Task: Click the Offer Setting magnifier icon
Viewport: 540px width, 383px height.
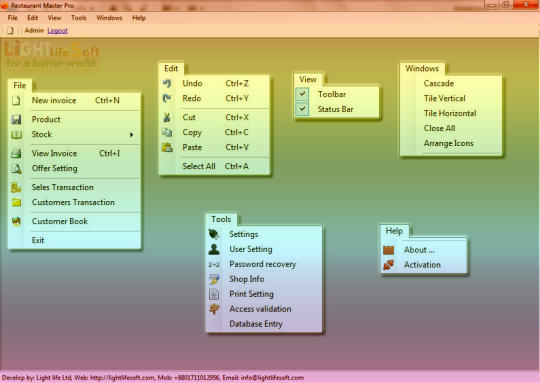Action: (x=16, y=168)
